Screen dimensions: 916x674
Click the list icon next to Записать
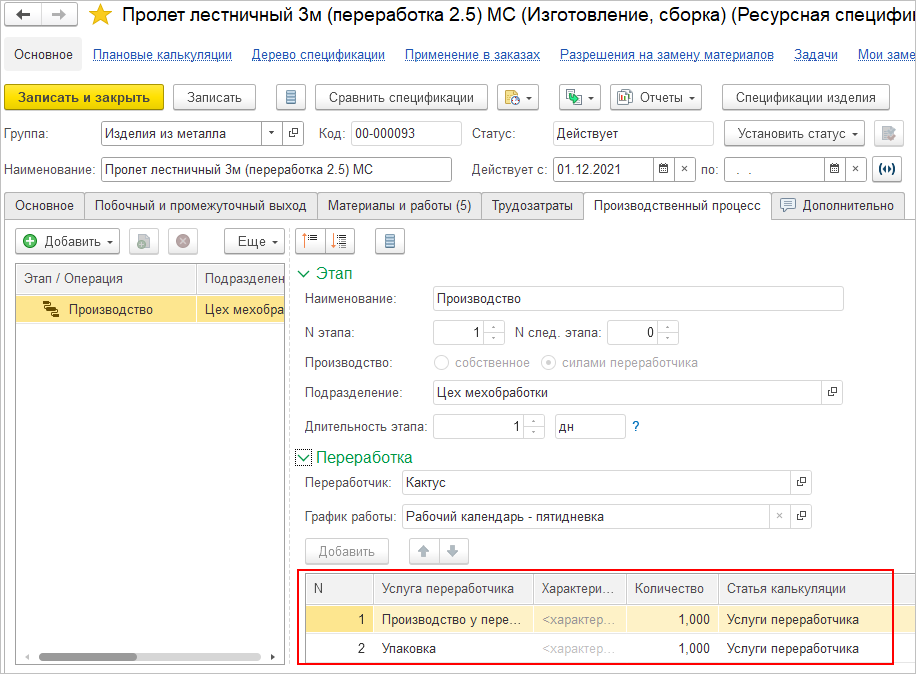point(290,97)
